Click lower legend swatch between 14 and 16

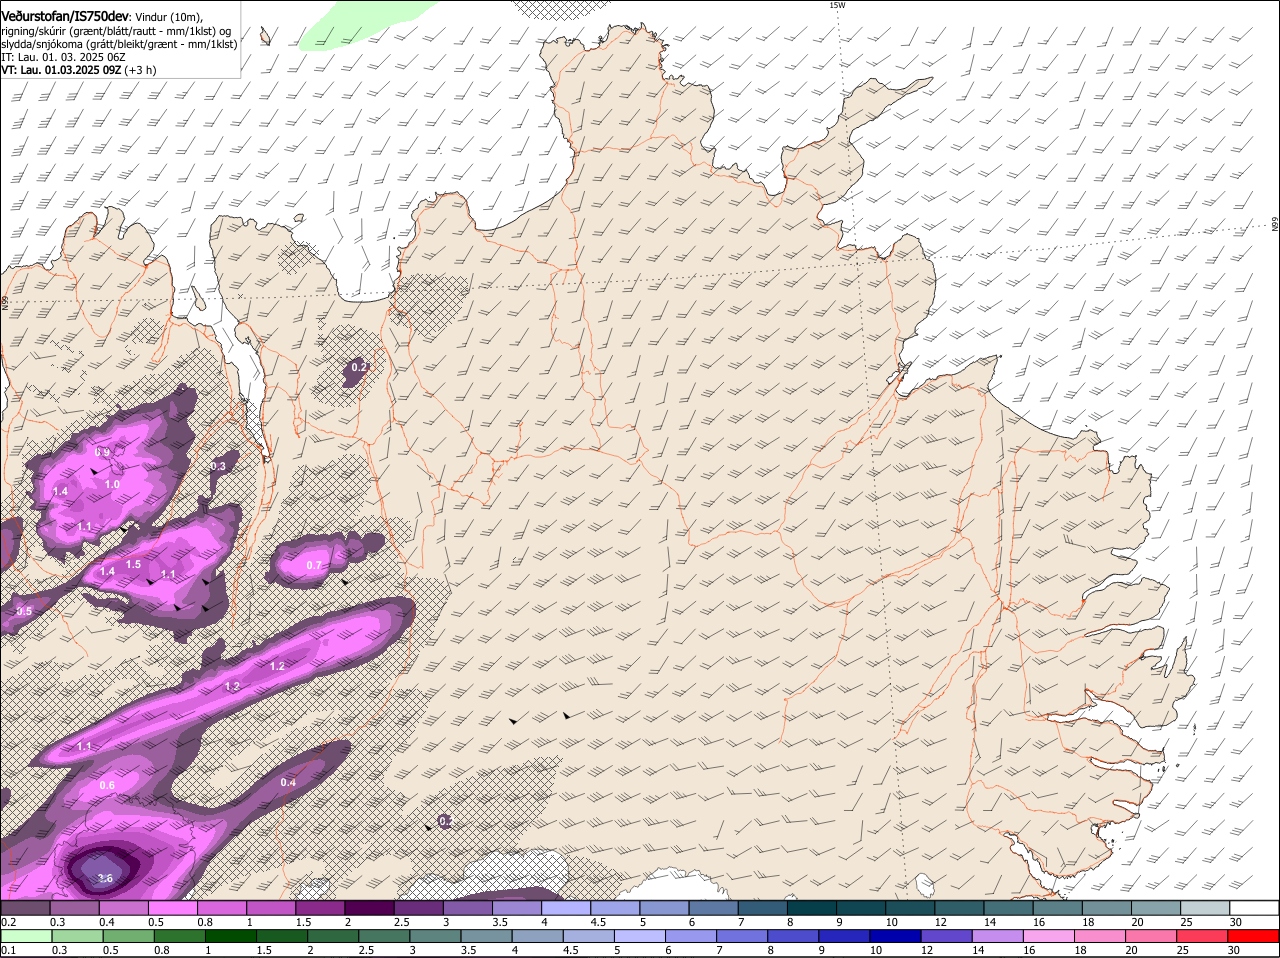(999, 936)
